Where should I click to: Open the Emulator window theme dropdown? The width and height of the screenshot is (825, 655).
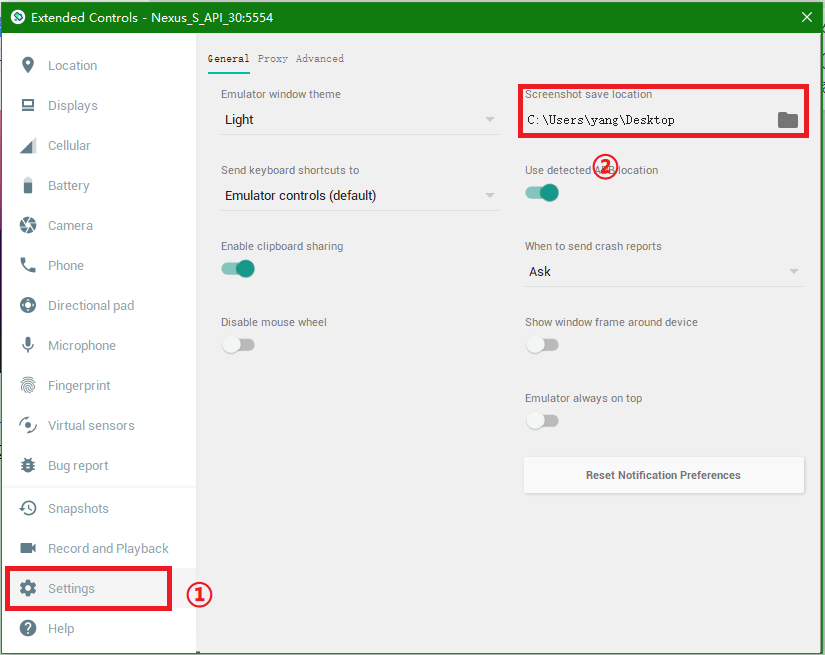point(360,120)
